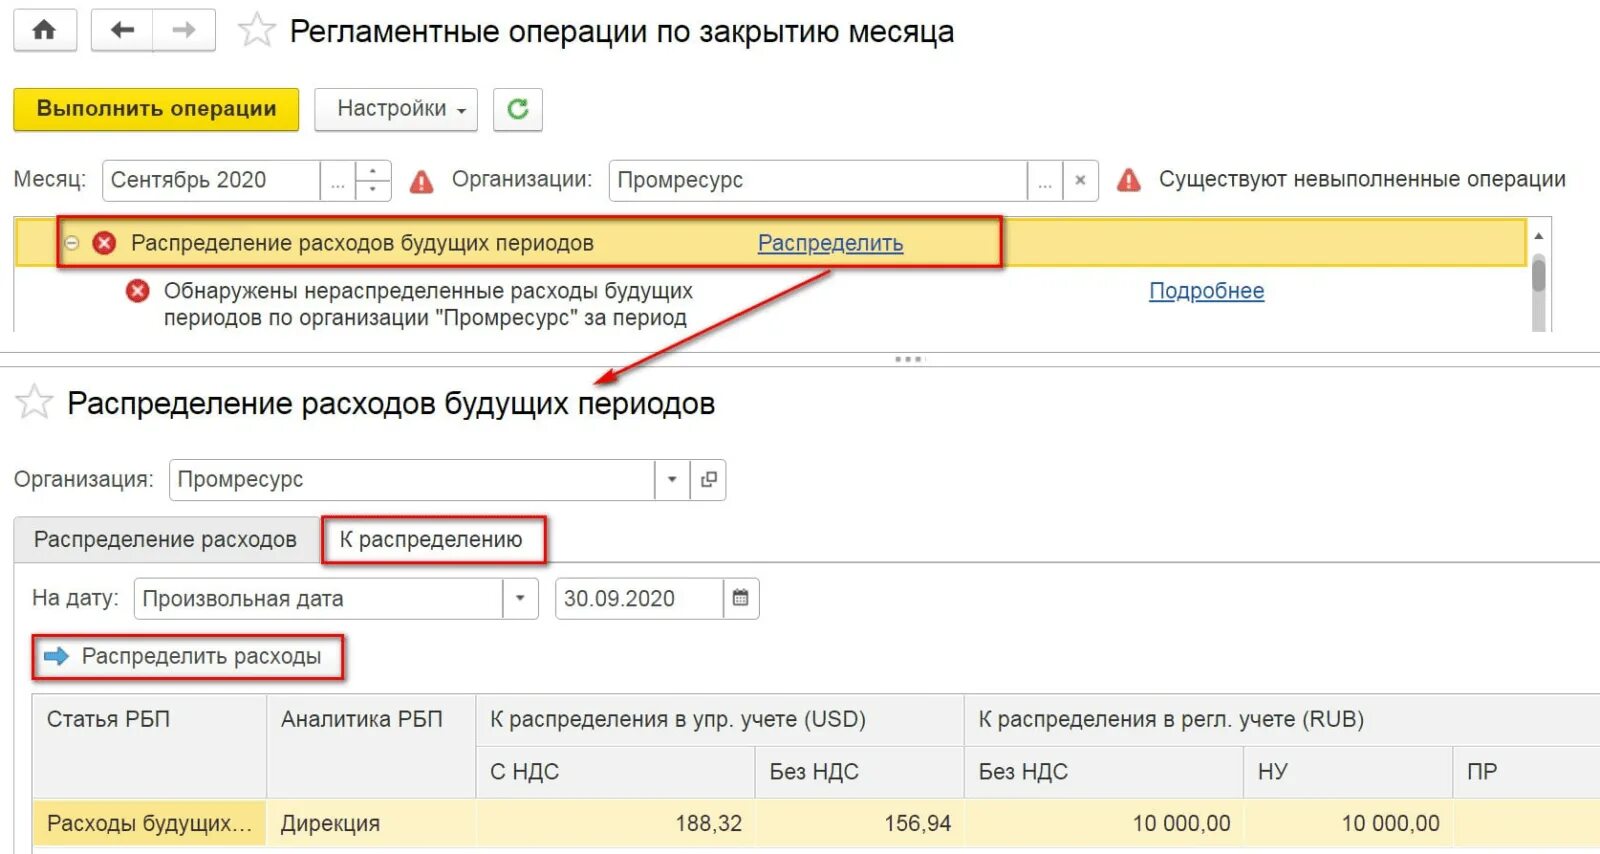The image size is (1600, 854).
Task: Click the month stepper arrows
Action: [x=373, y=181]
